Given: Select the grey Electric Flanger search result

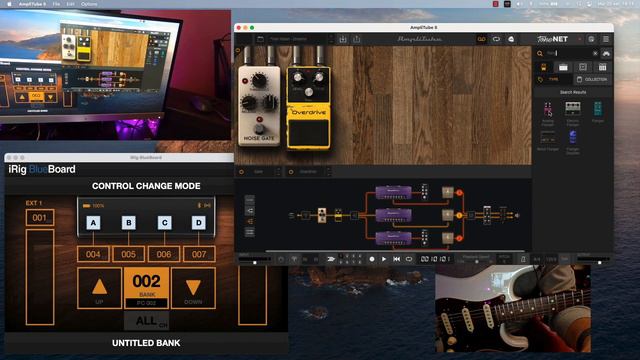Looking at the screenshot, I should coord(573,109).
